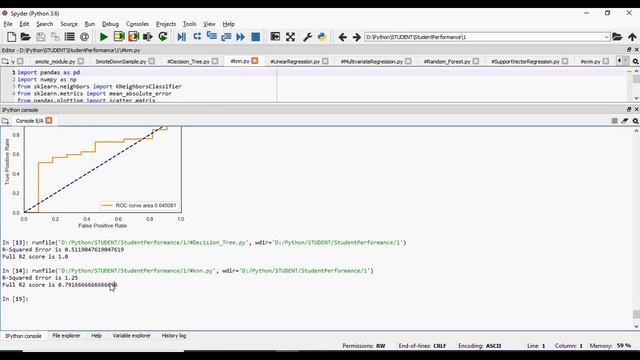Close the #knn.py editor tab
Viewport: 640px width, 360px height.
[255, 61]
